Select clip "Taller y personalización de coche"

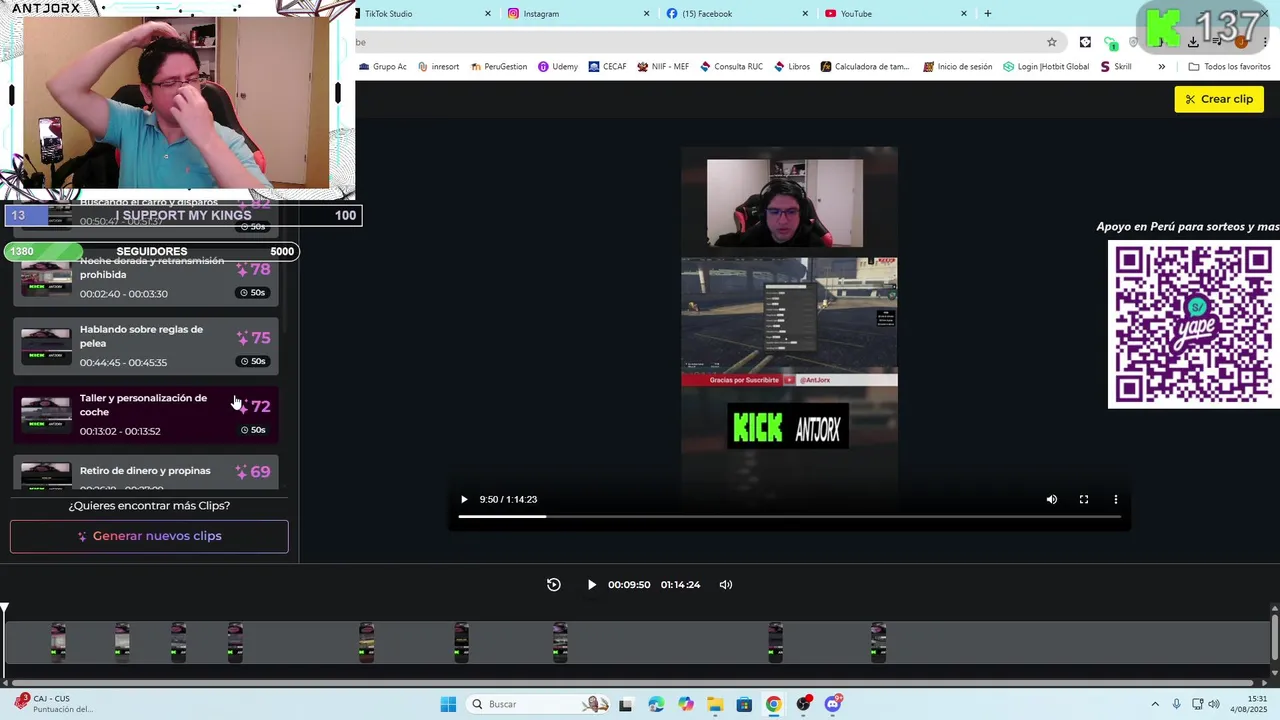pos(146,414)
